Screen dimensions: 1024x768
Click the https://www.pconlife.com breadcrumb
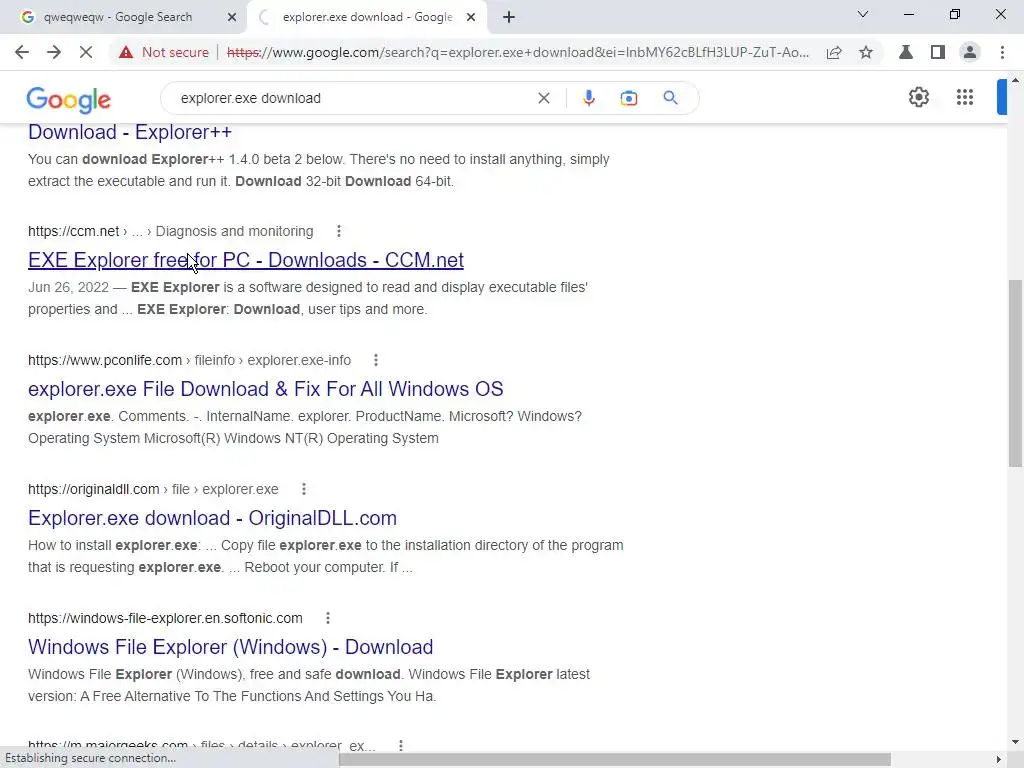(x=104, y=360)
